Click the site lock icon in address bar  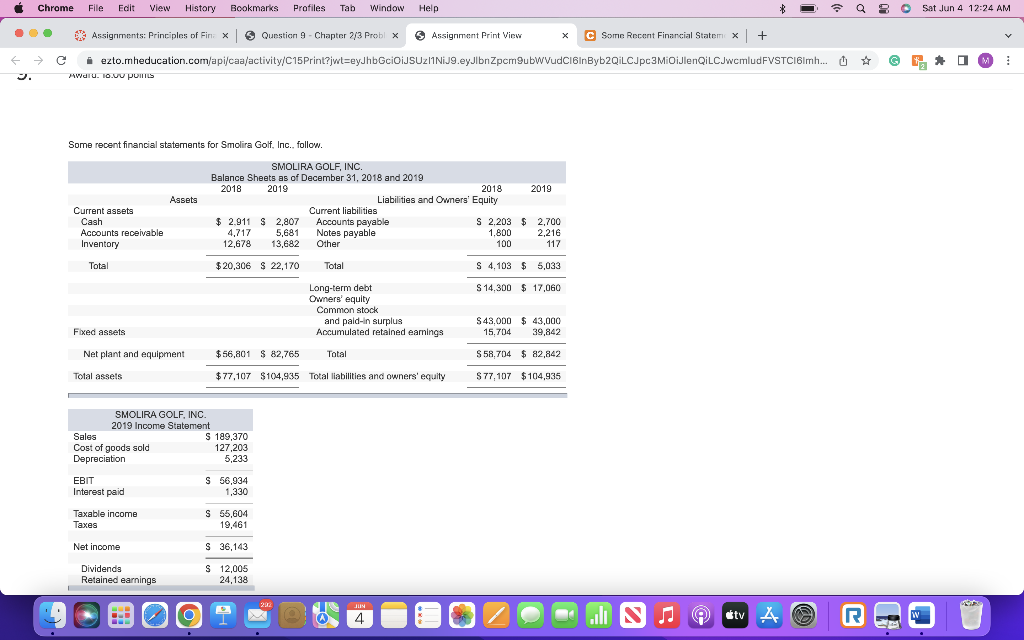pos(89,61)
